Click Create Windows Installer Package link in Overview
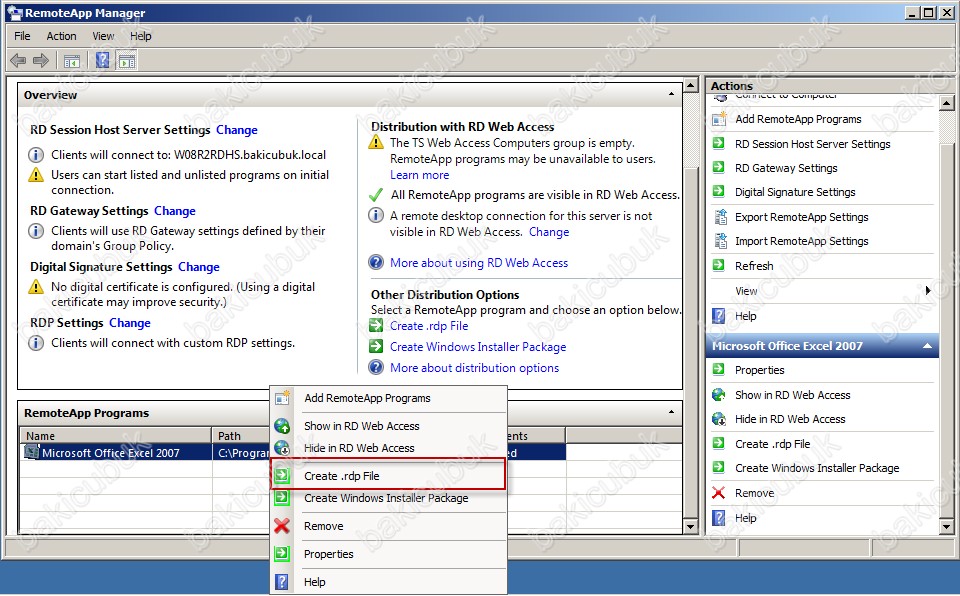 coord(478,347)
